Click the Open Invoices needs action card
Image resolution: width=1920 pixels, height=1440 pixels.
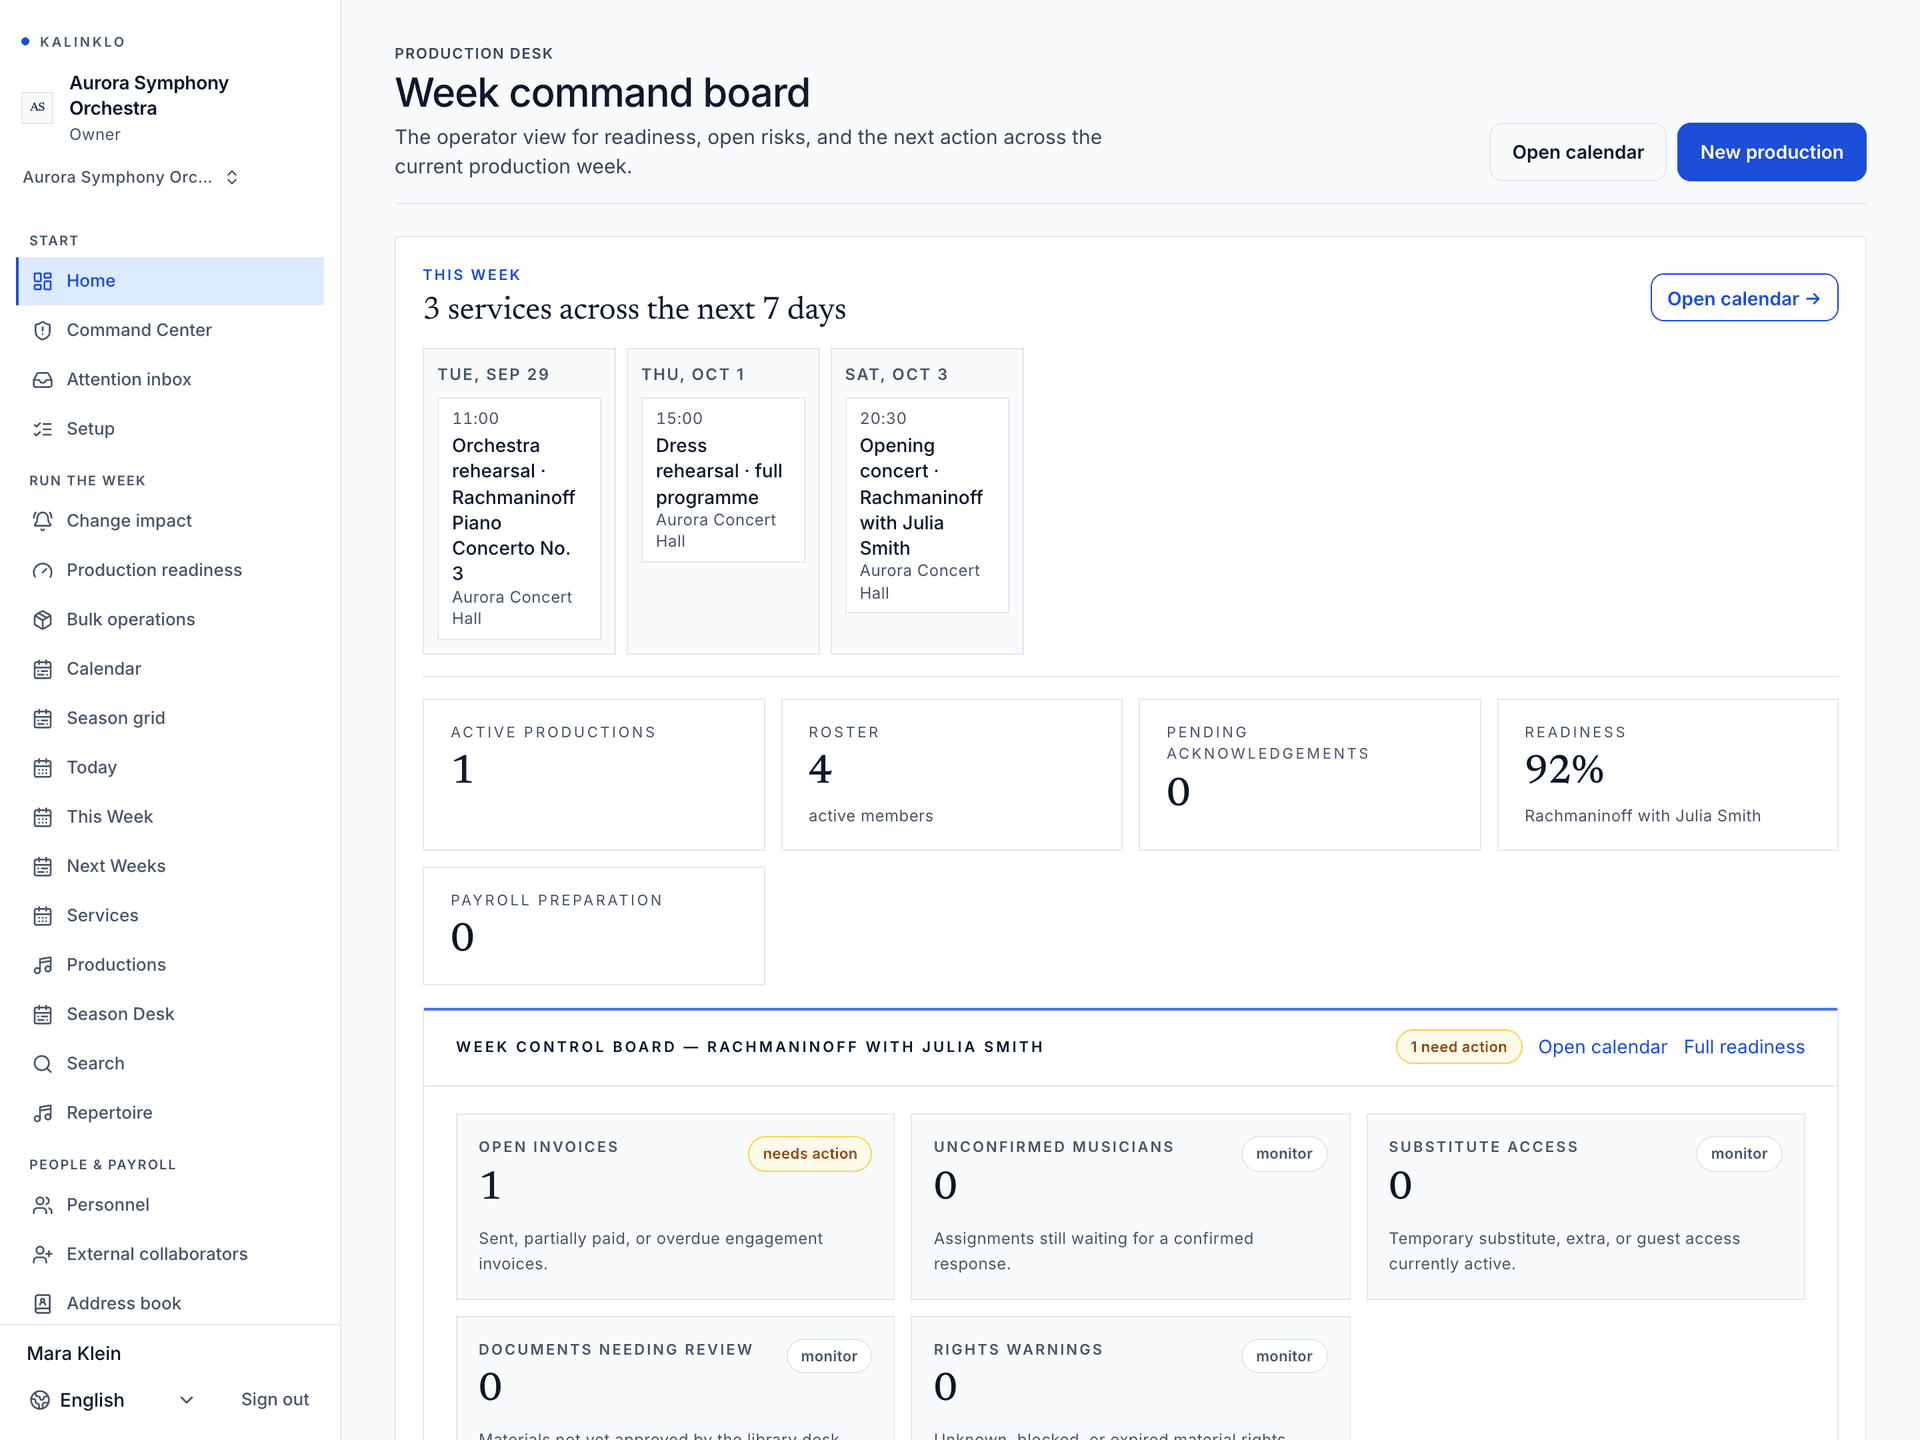pyautogui.click(x=675, y=1206)
